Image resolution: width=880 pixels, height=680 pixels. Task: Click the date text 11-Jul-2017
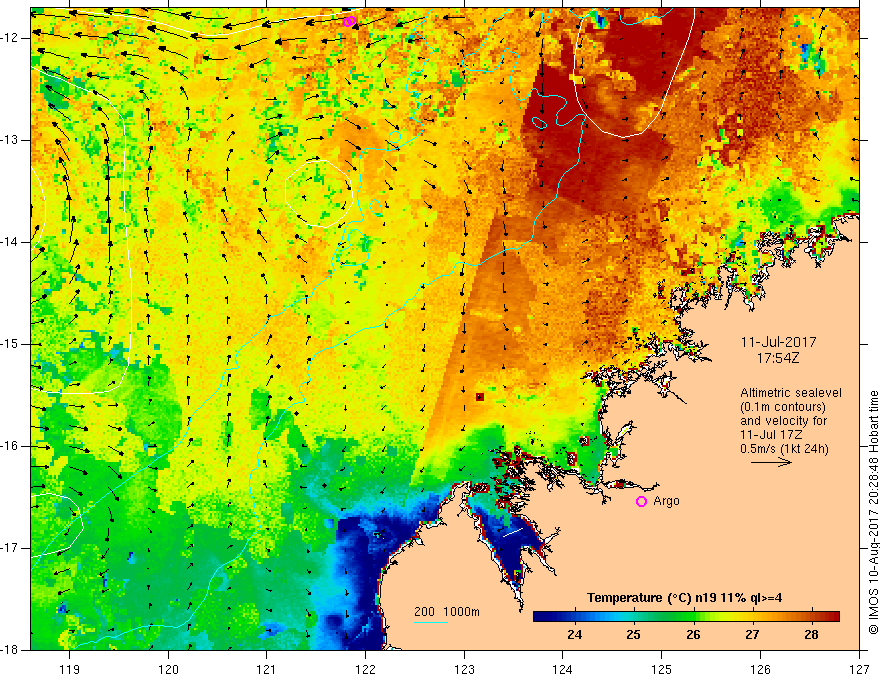(778, 342)
